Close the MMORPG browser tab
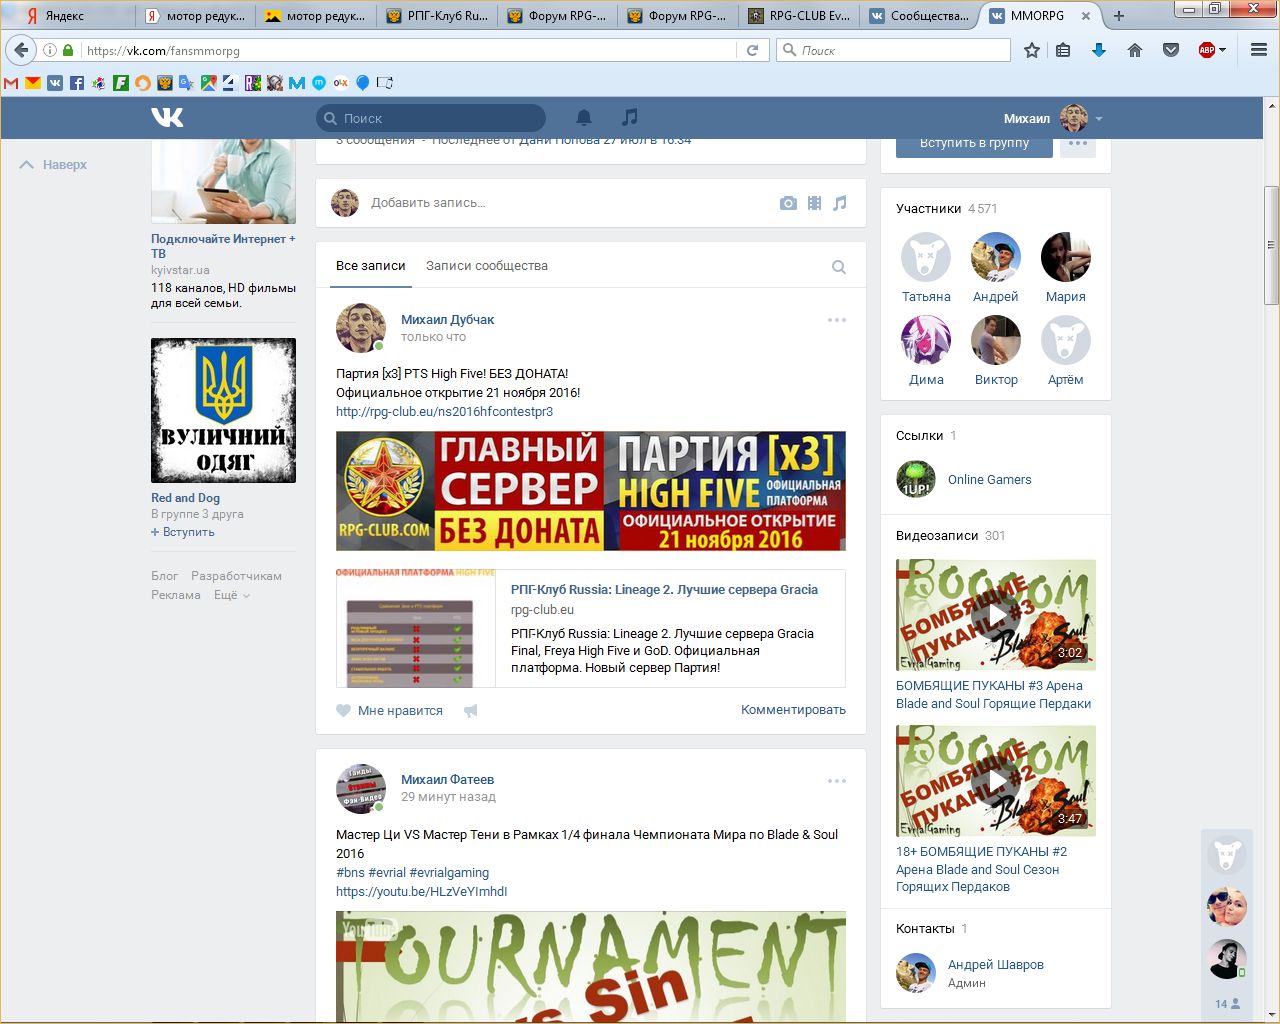Screen dimensions: 1280x1024 click(x=1086, y=16)
